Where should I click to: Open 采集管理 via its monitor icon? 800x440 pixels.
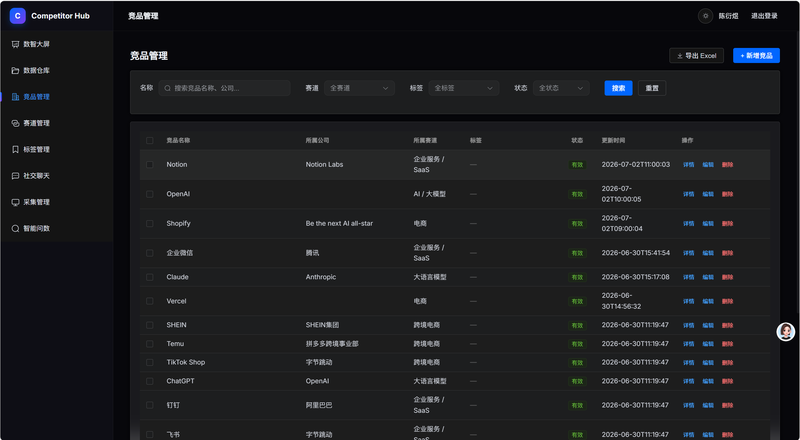tap(15, 202)
